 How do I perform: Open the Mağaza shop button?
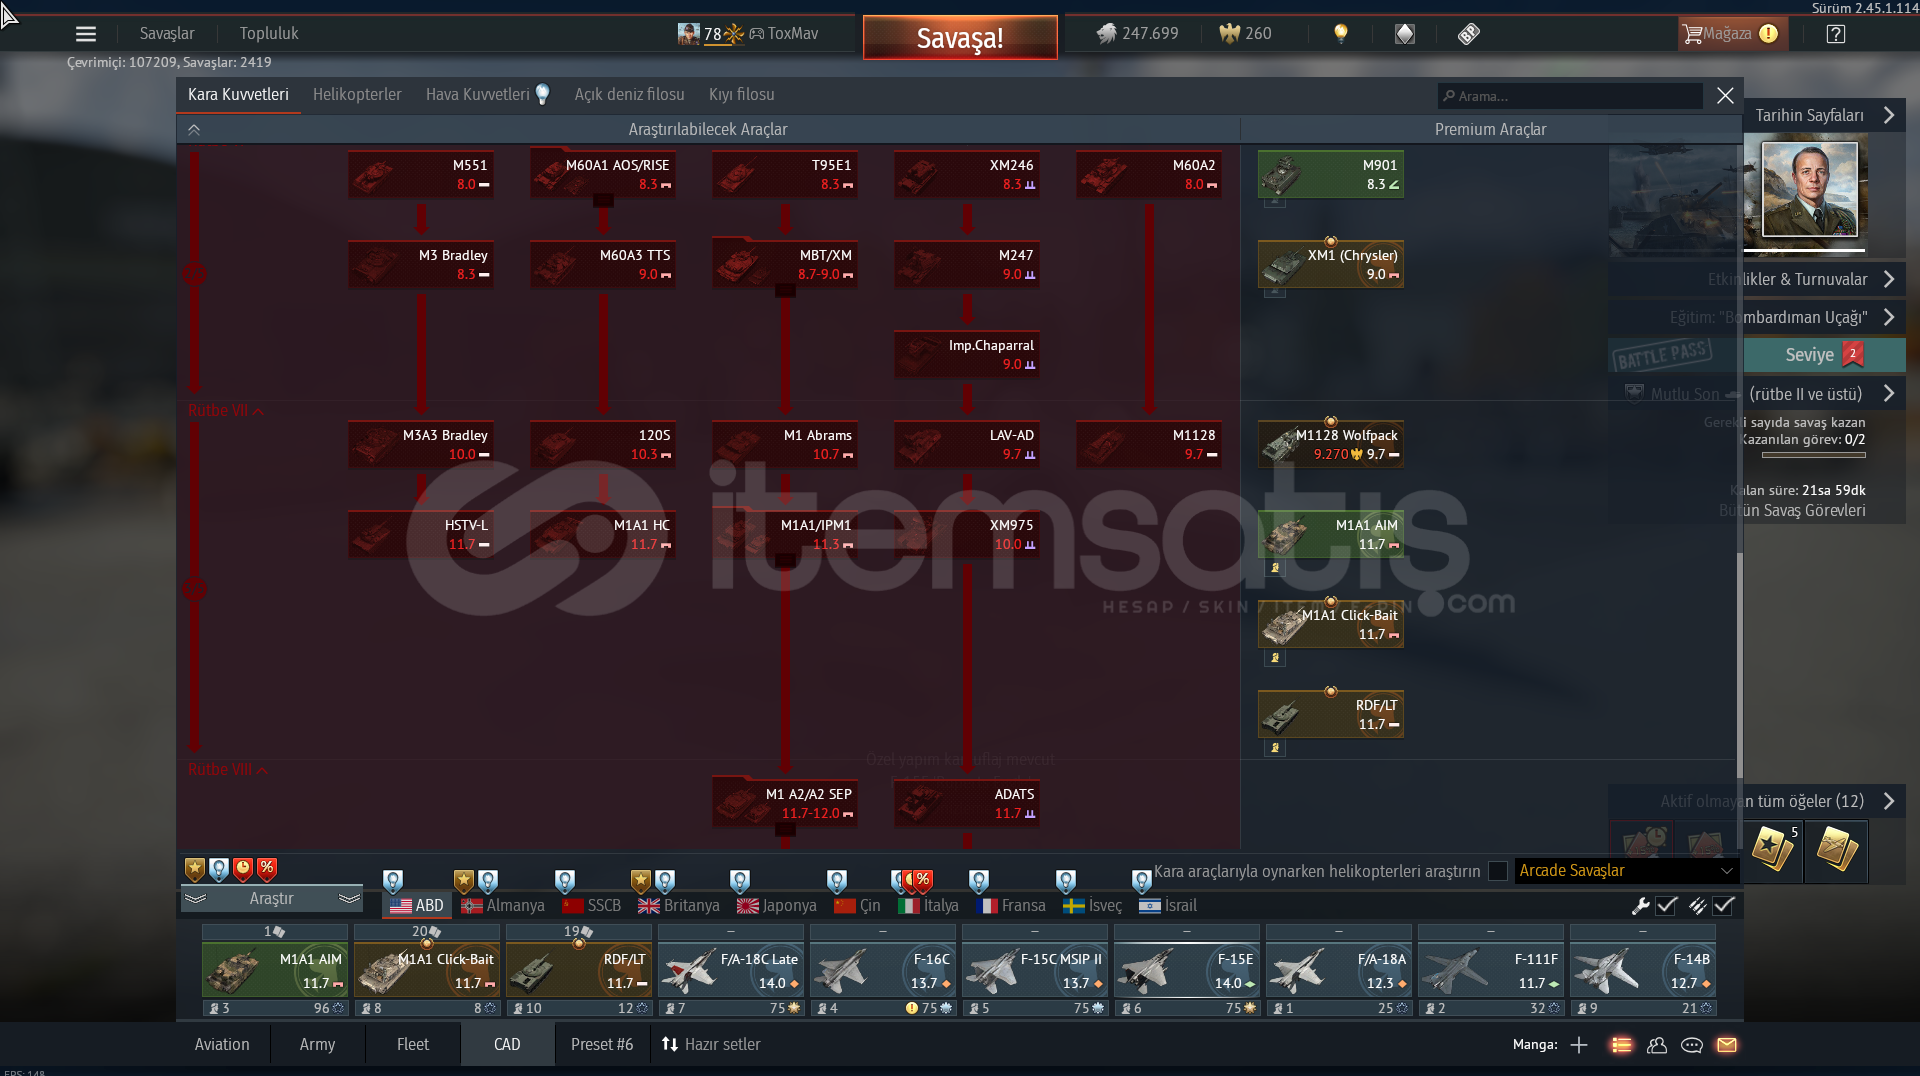pos(1731,34)
